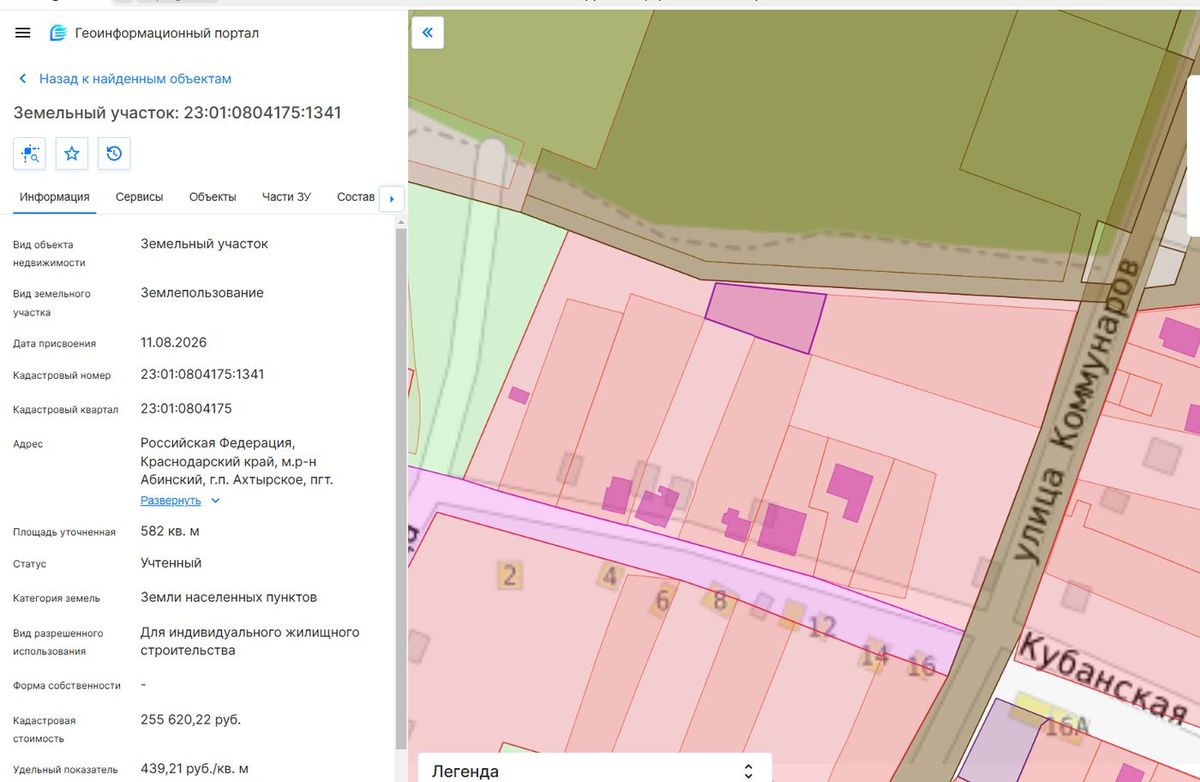This screenshot has height=782, width=1200.
Task: Click the chevron next to Развернуть
Action: point(215,500)
